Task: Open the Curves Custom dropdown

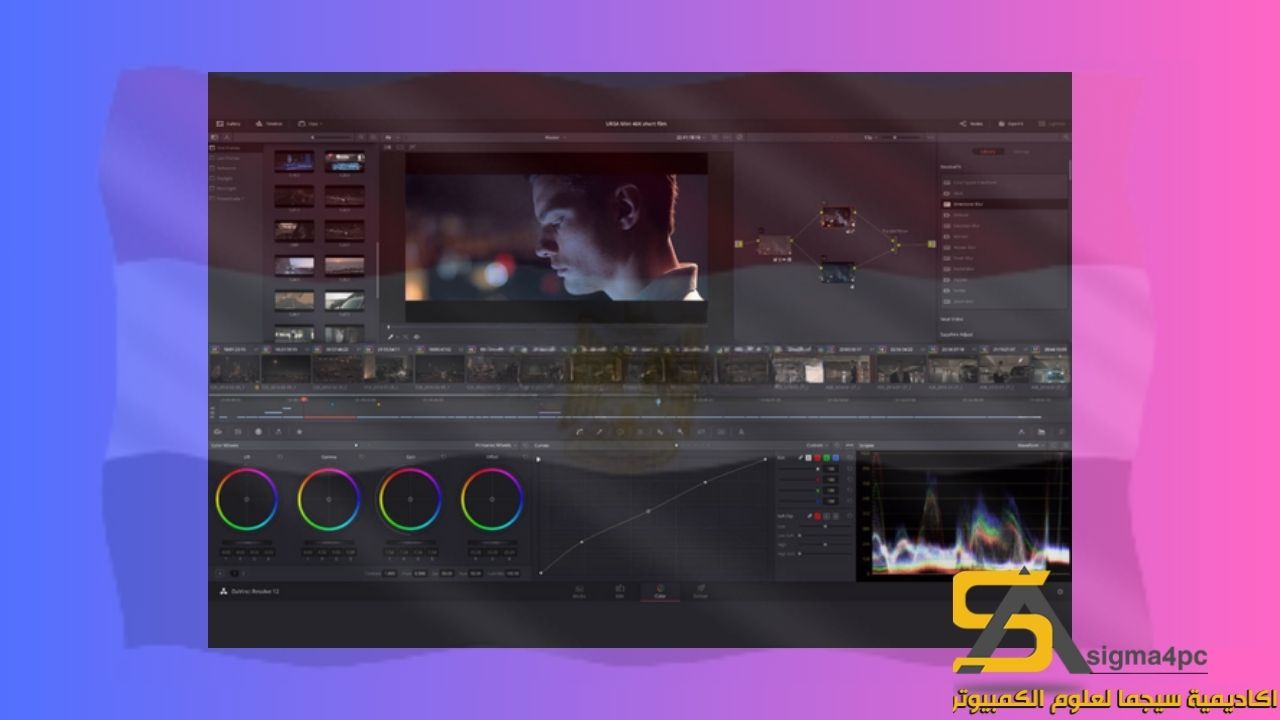Action: point(816,445)
